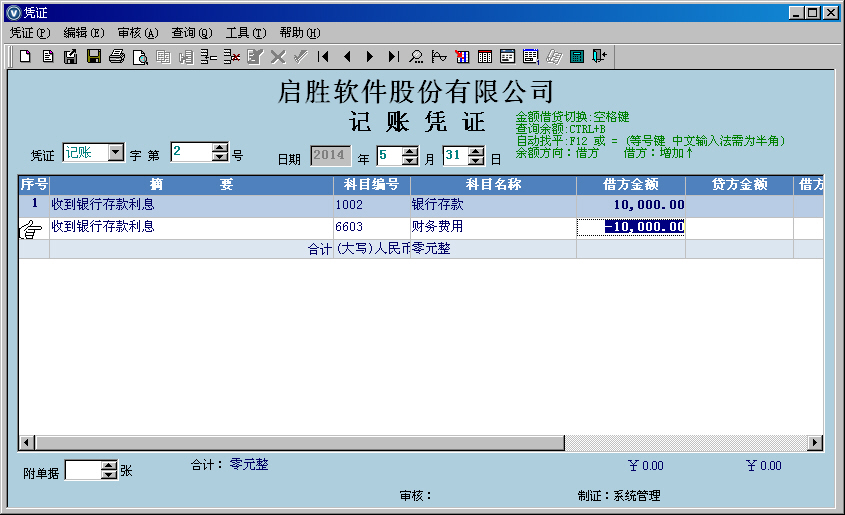This screenshot has height=515, width=845.
Task: Click the red-header grid table icon
Action: (485, 57)
